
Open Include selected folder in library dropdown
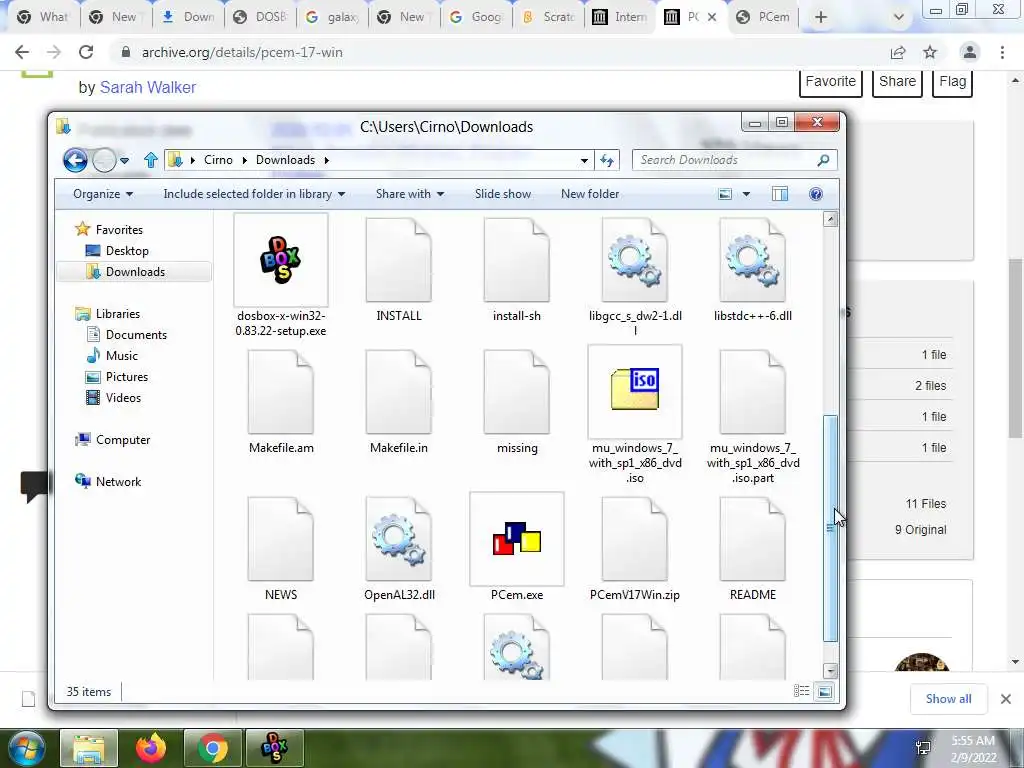(254, 194)
